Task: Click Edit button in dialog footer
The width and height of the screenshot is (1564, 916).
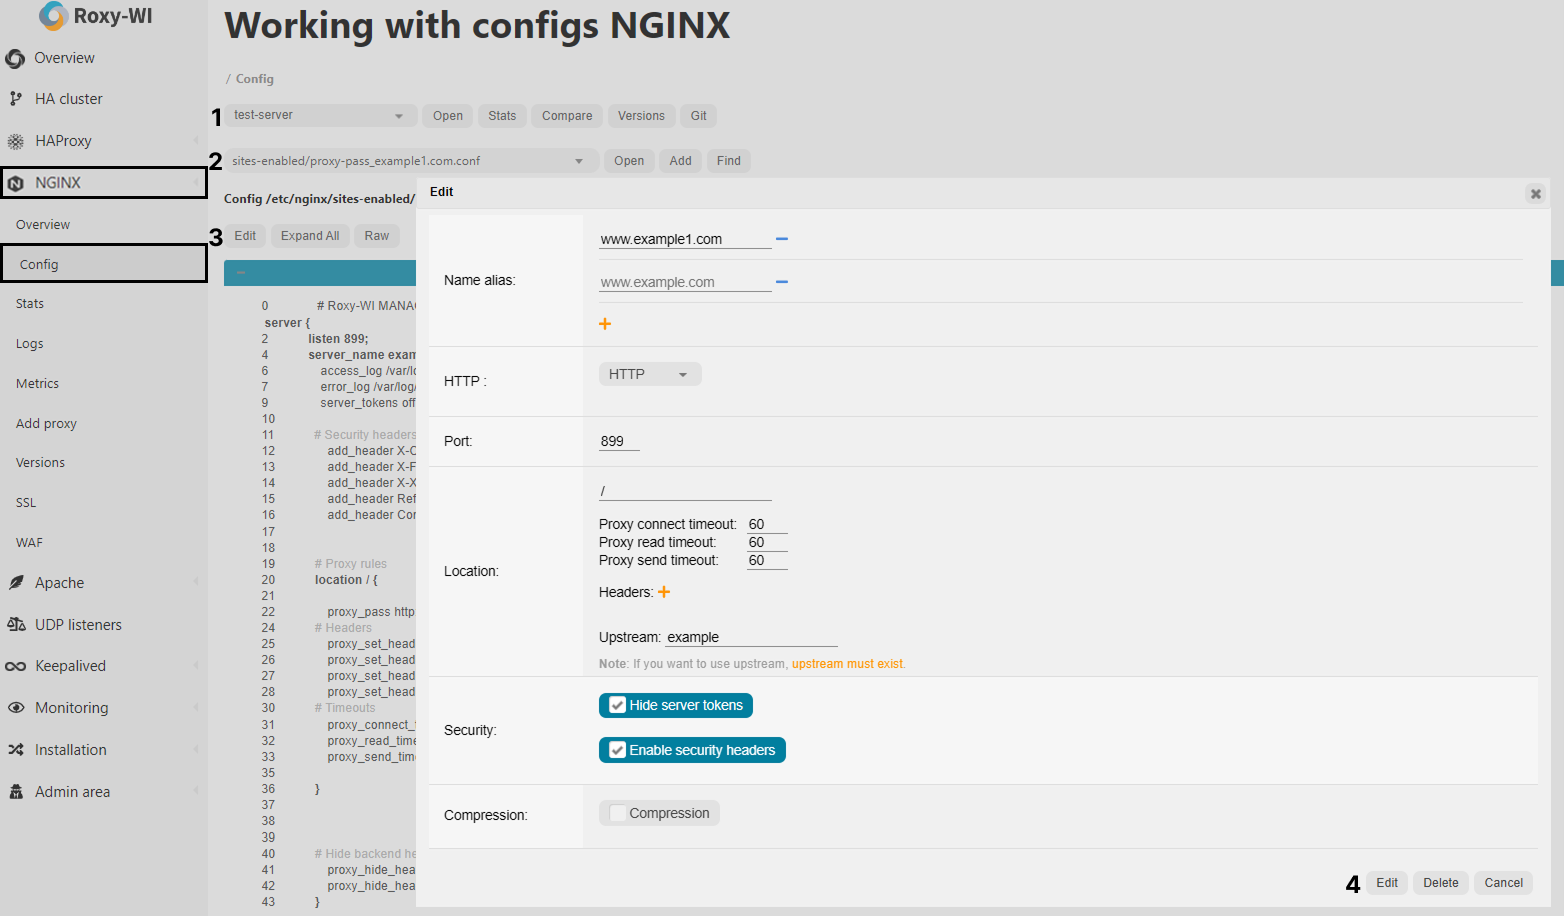Action: click(1387, 883)
